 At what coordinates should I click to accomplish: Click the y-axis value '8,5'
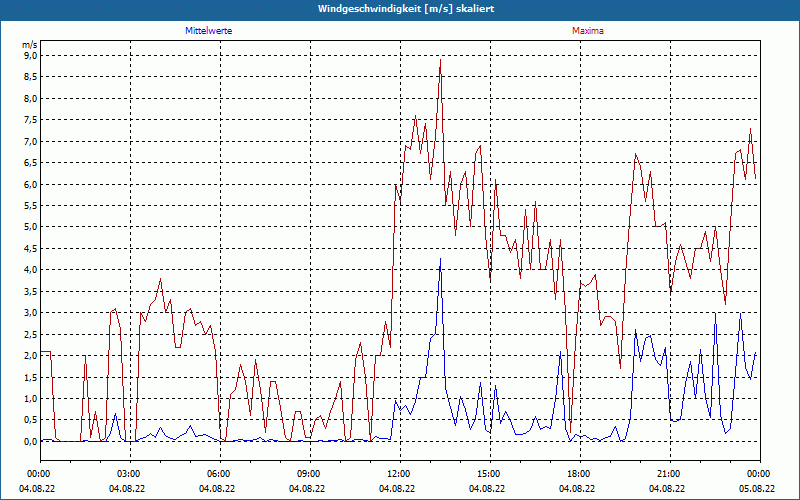[x=31, y=77]
